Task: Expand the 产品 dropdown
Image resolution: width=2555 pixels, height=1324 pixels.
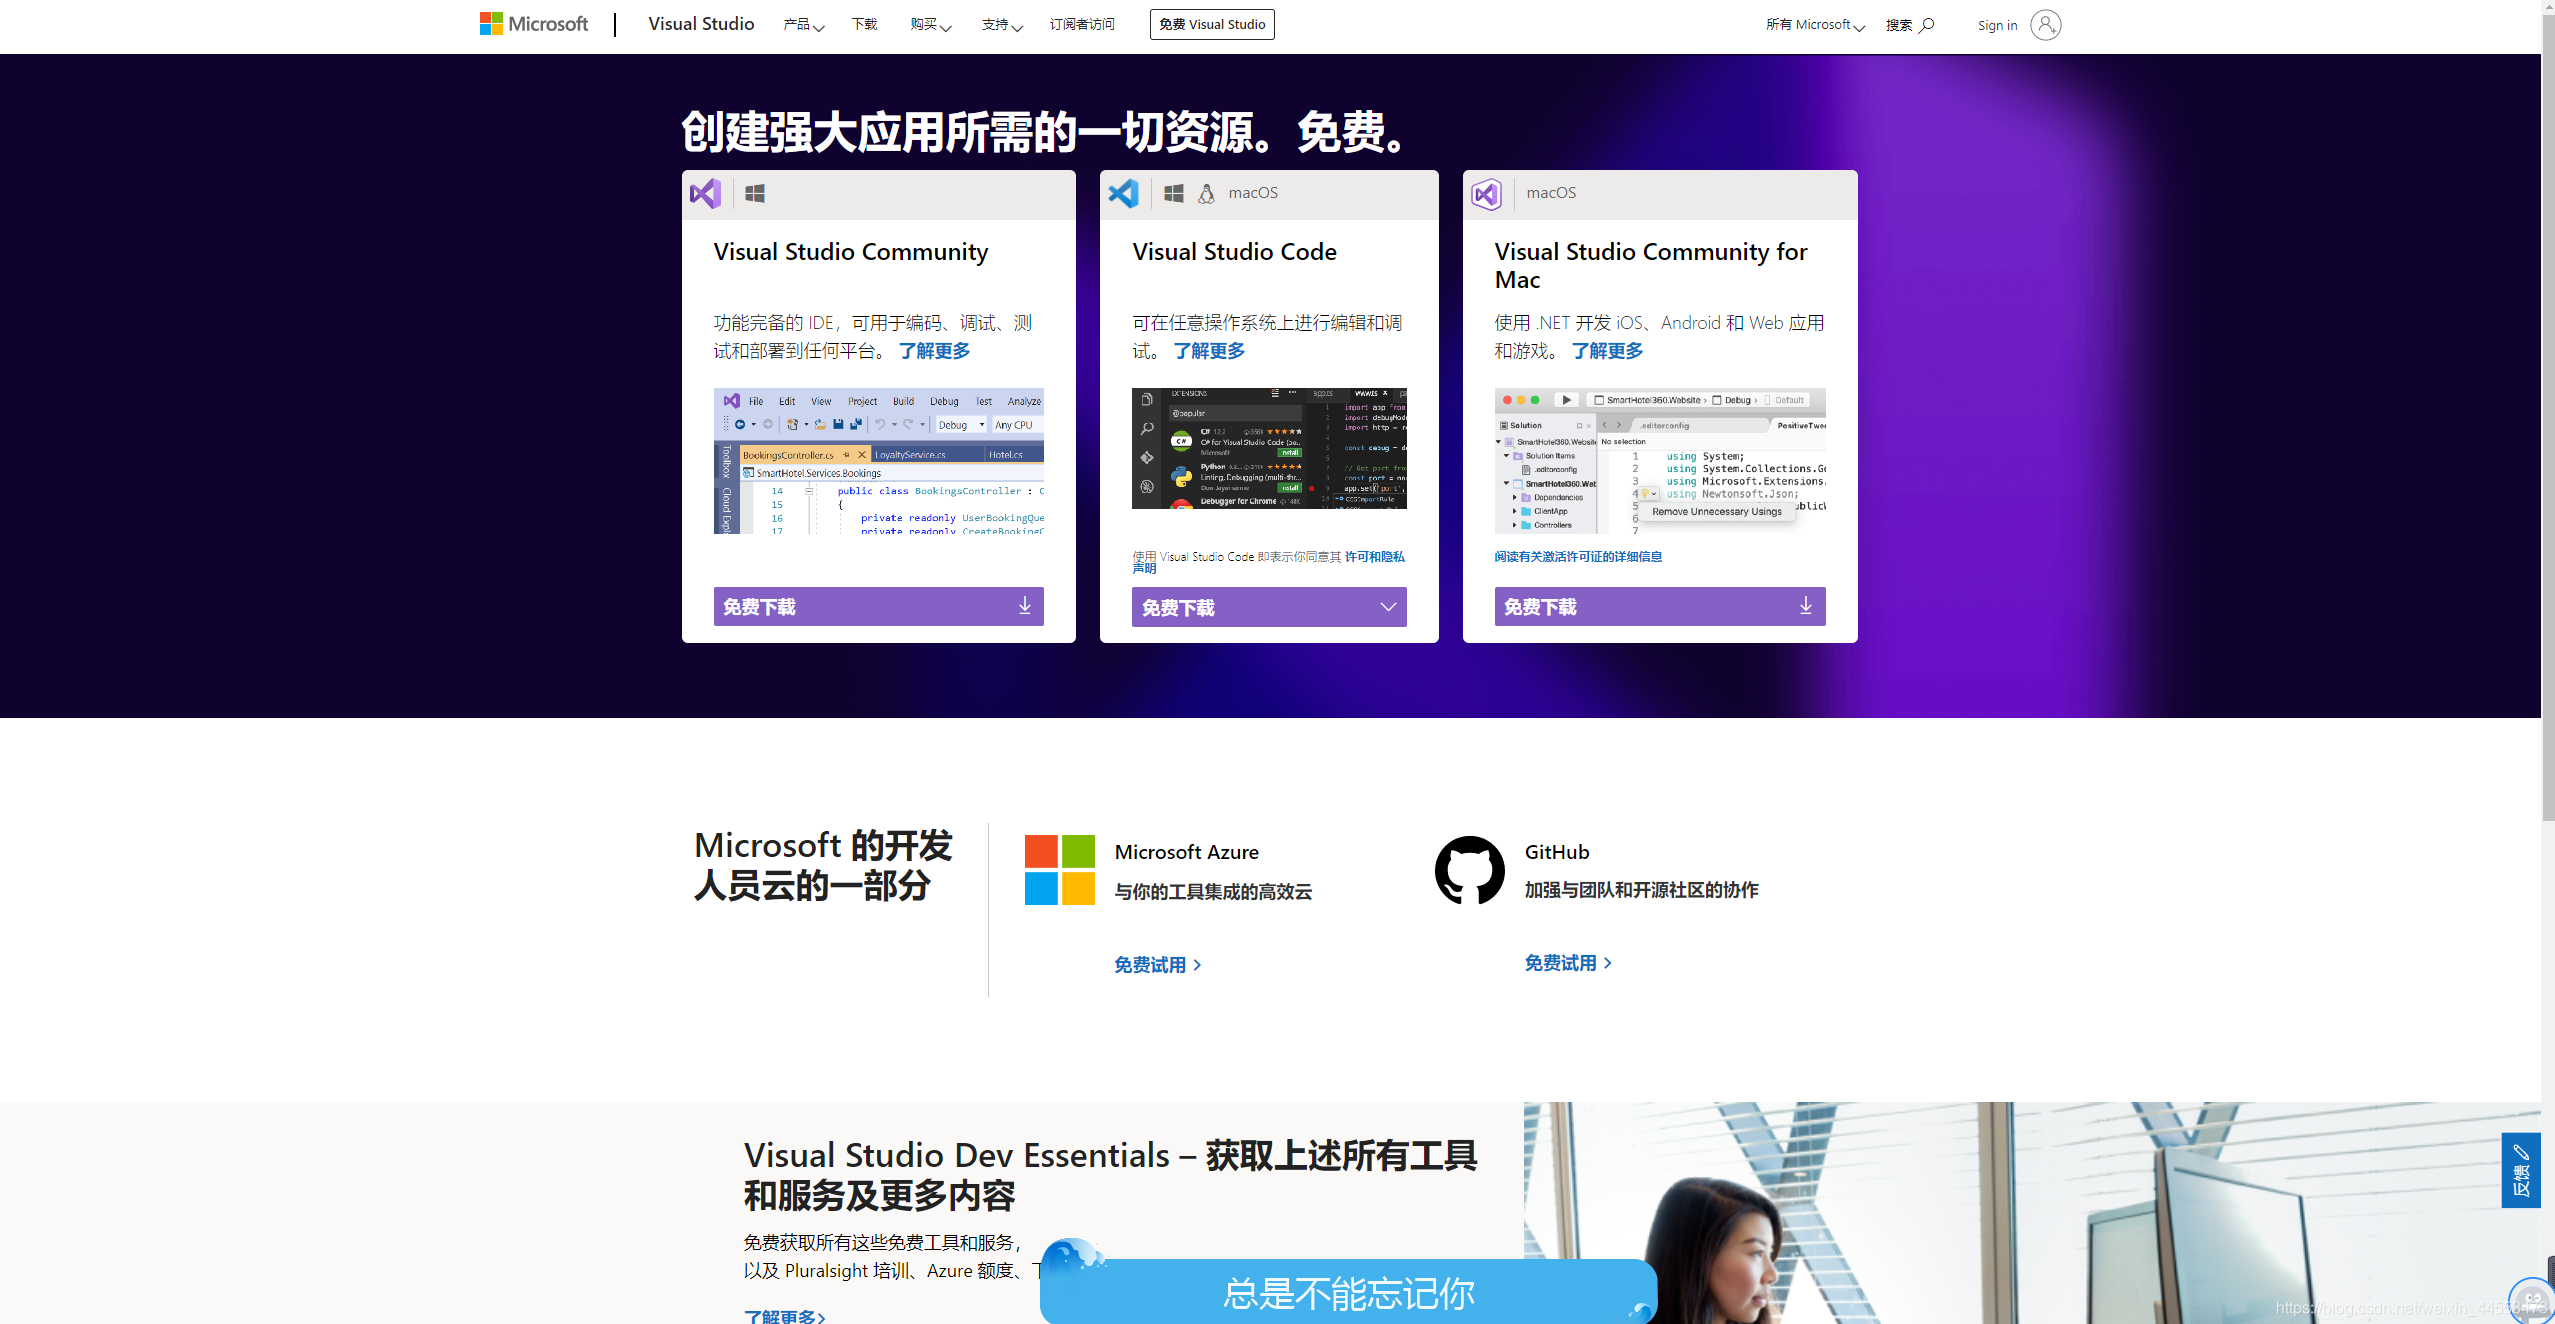Action: click(803, 24)
